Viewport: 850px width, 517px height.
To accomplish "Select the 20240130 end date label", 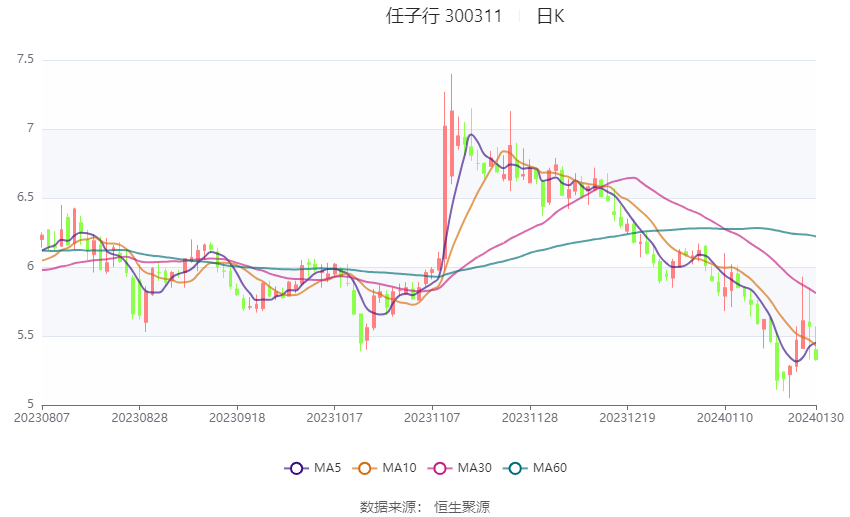I will pos(816,416).
